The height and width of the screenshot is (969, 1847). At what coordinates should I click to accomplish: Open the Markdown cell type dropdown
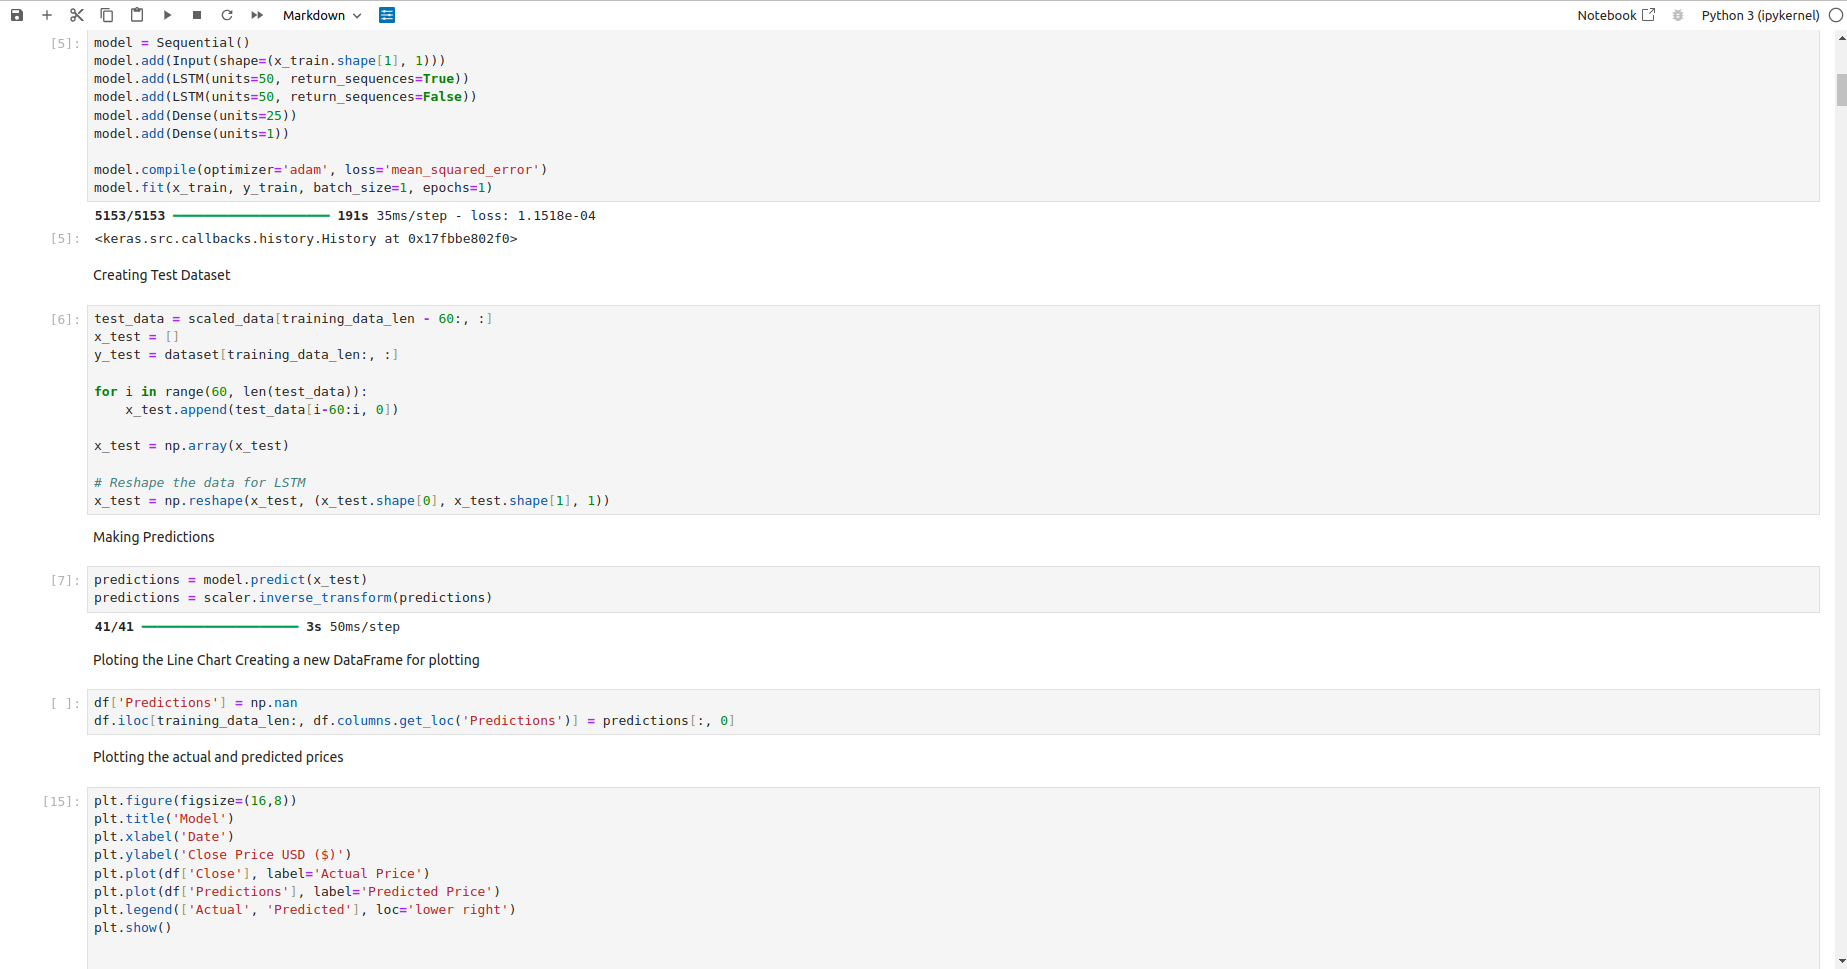(322, 15)
